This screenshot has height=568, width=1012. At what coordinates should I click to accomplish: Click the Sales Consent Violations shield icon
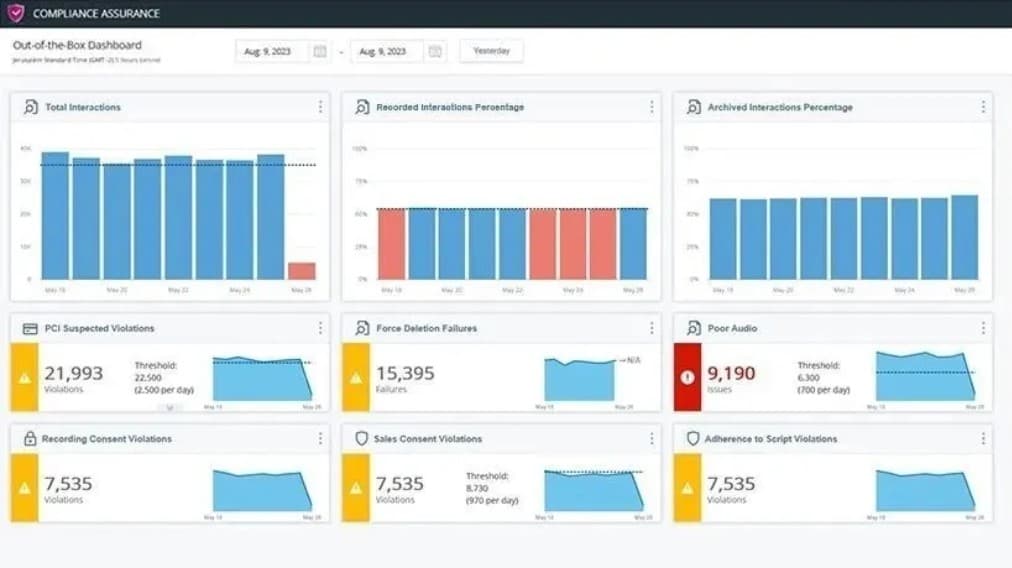(362, 439)
